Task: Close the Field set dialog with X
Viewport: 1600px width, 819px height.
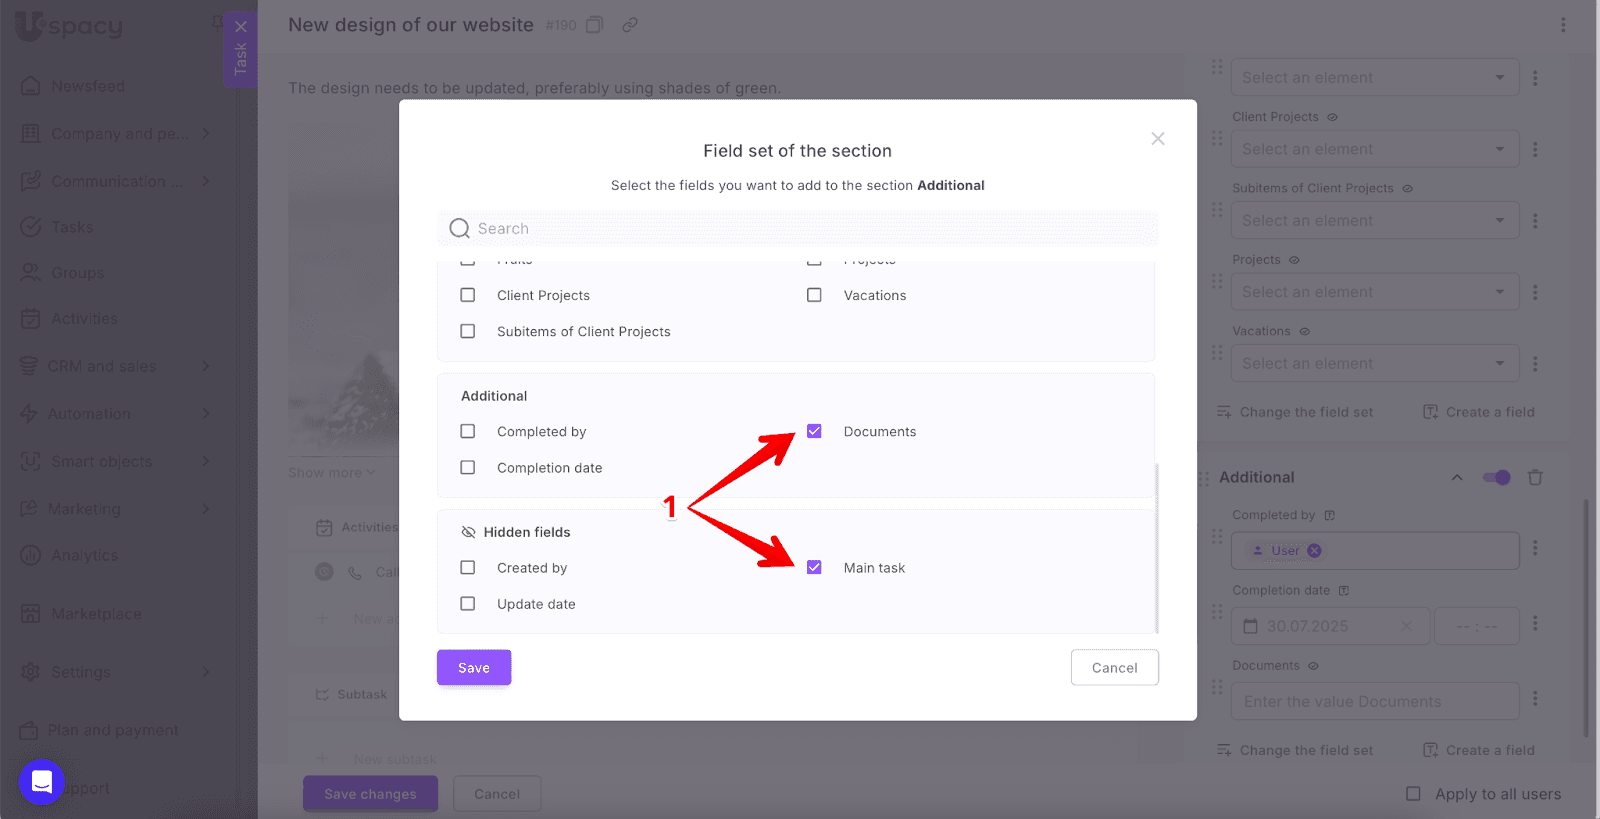Action: 1157,139
